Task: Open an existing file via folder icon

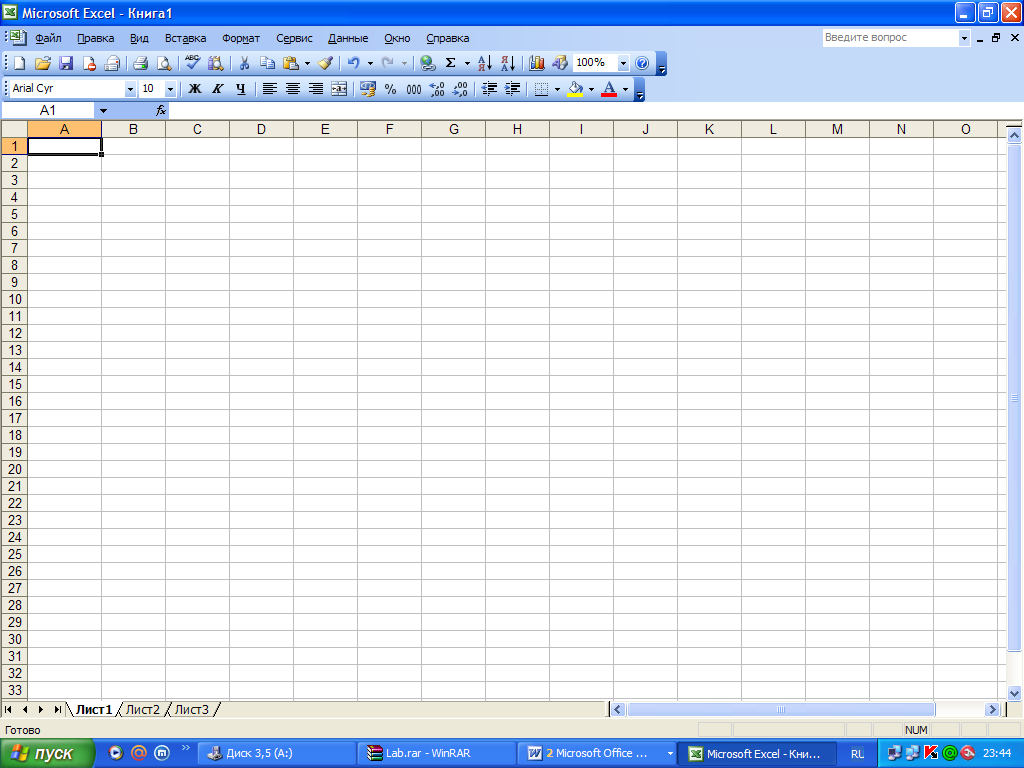Action: coord(42,63)
